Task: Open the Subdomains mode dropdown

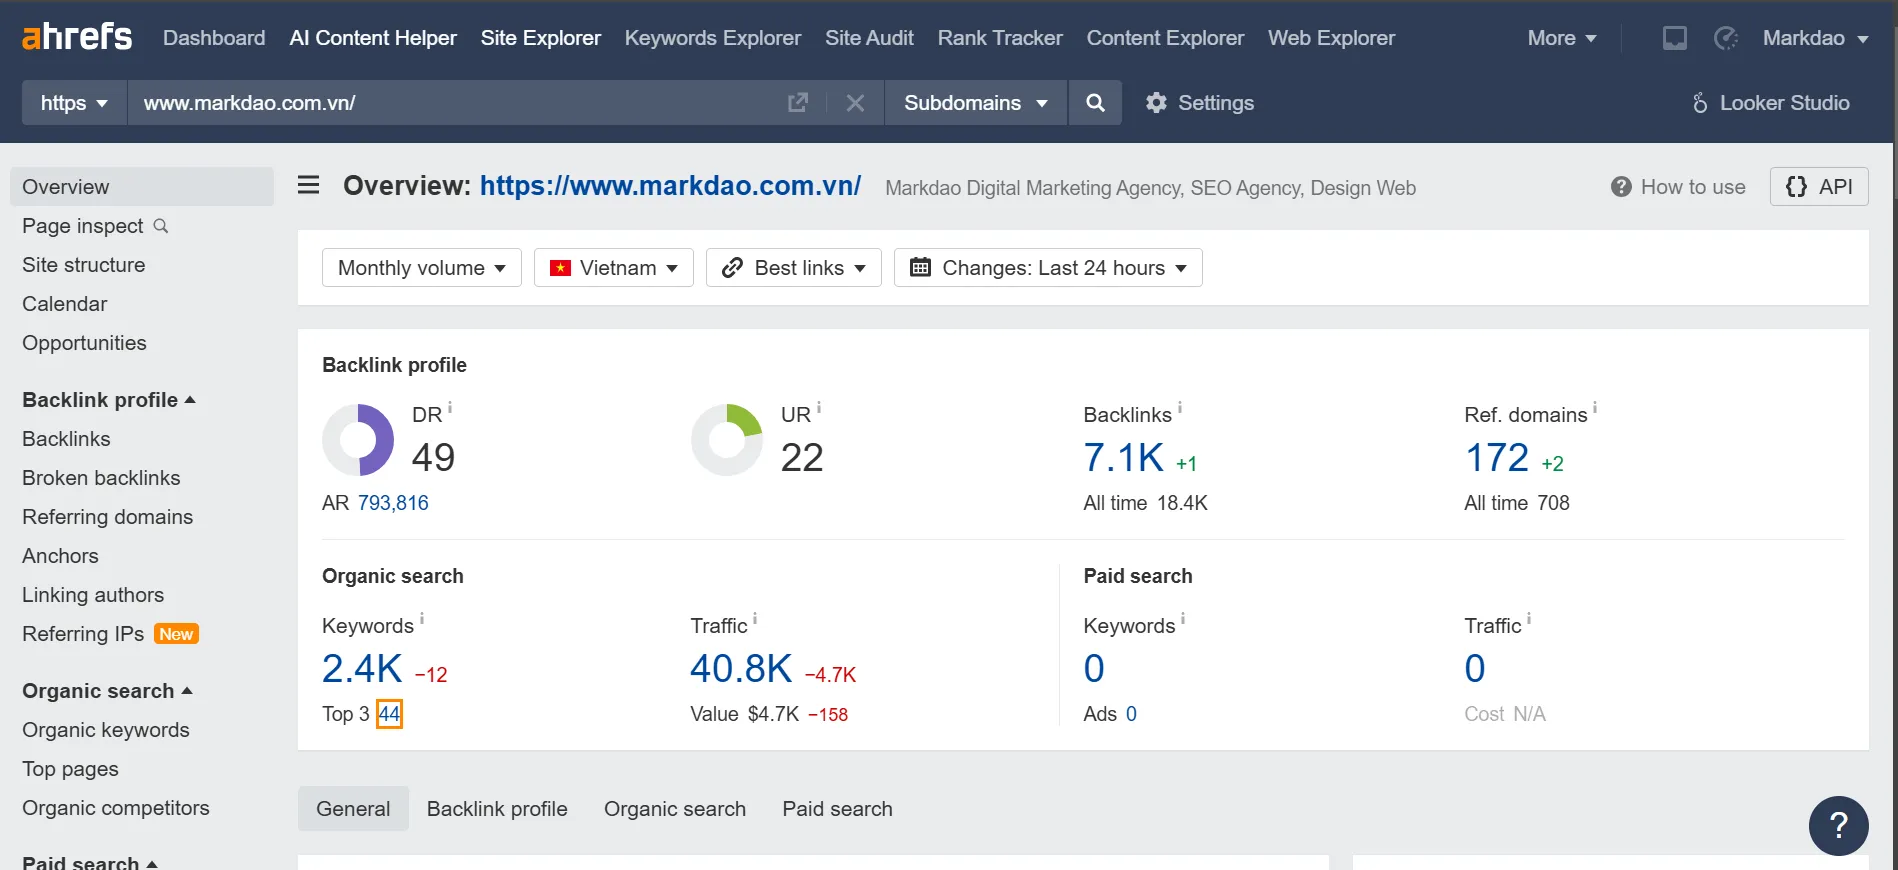Action: 976,103
